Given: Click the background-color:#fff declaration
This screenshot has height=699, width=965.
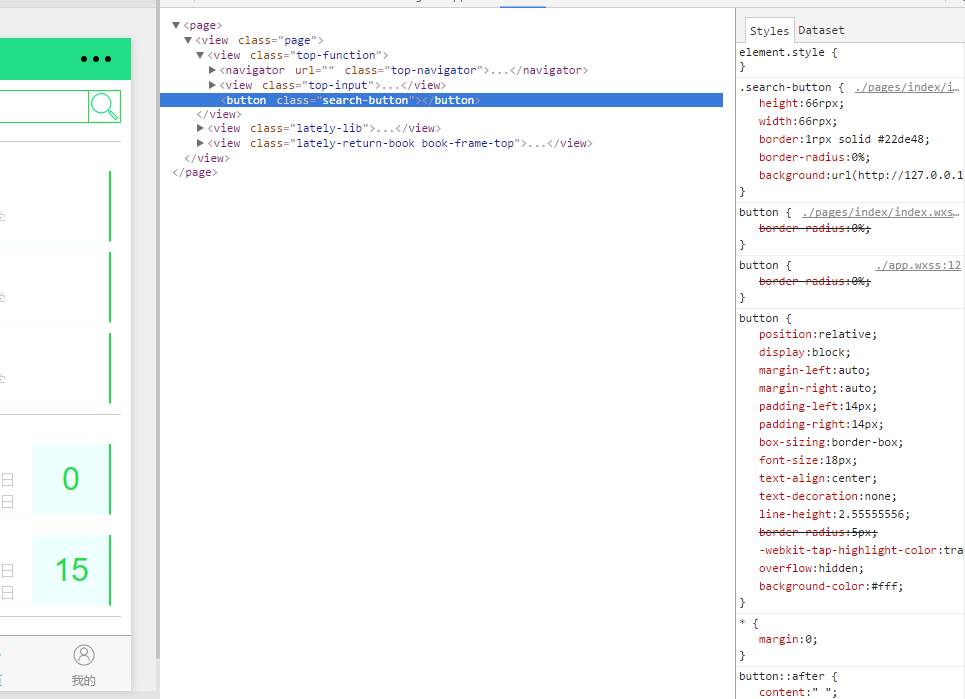Looking at the screenshot, I should point(831,586).
